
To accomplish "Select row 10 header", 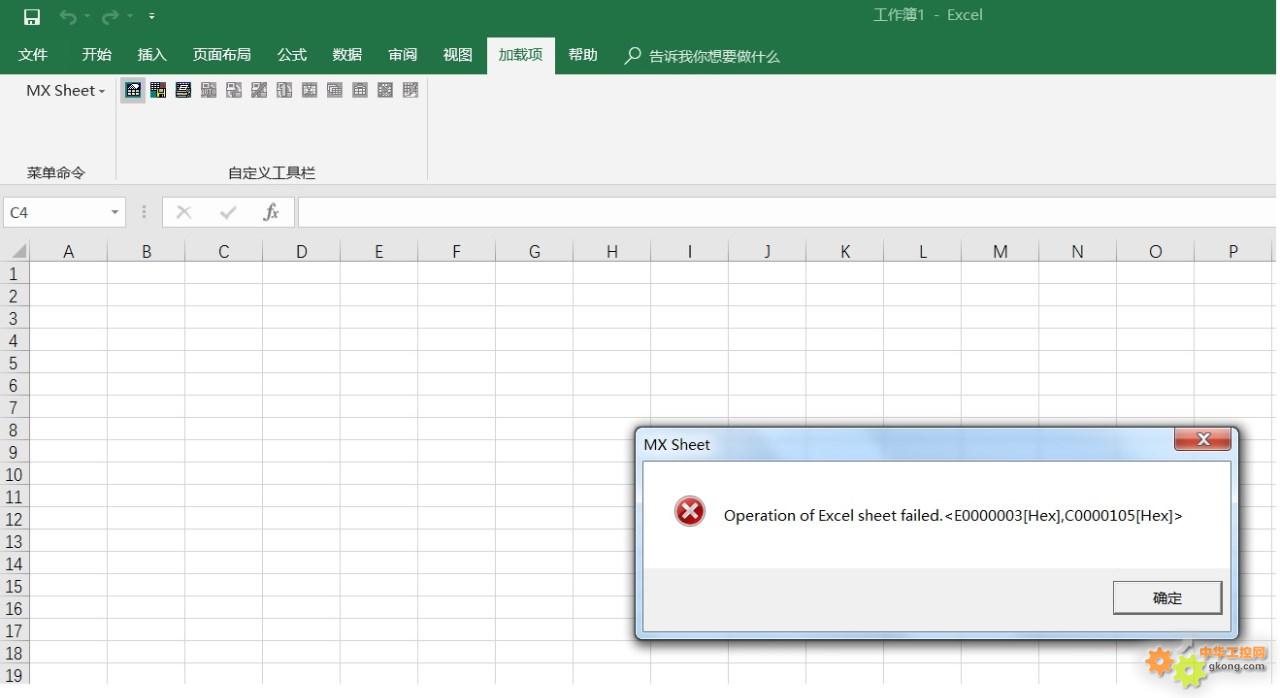I will point(14,474).
